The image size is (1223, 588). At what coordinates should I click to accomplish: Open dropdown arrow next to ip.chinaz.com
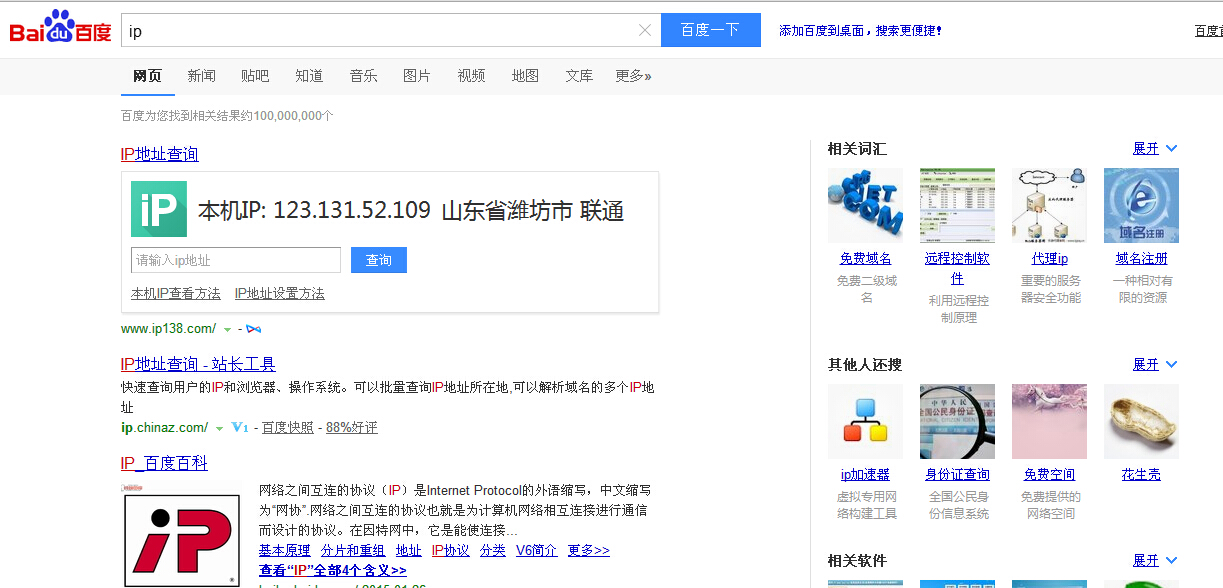point(219,428)
